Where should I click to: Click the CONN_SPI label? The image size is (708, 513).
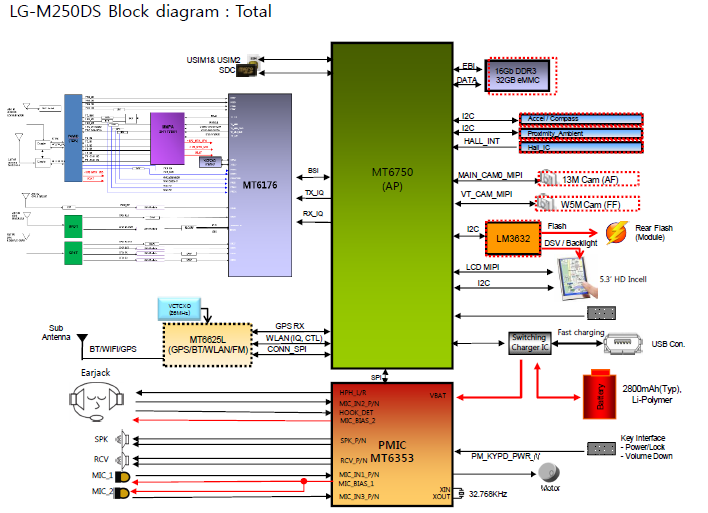[287, 349]
